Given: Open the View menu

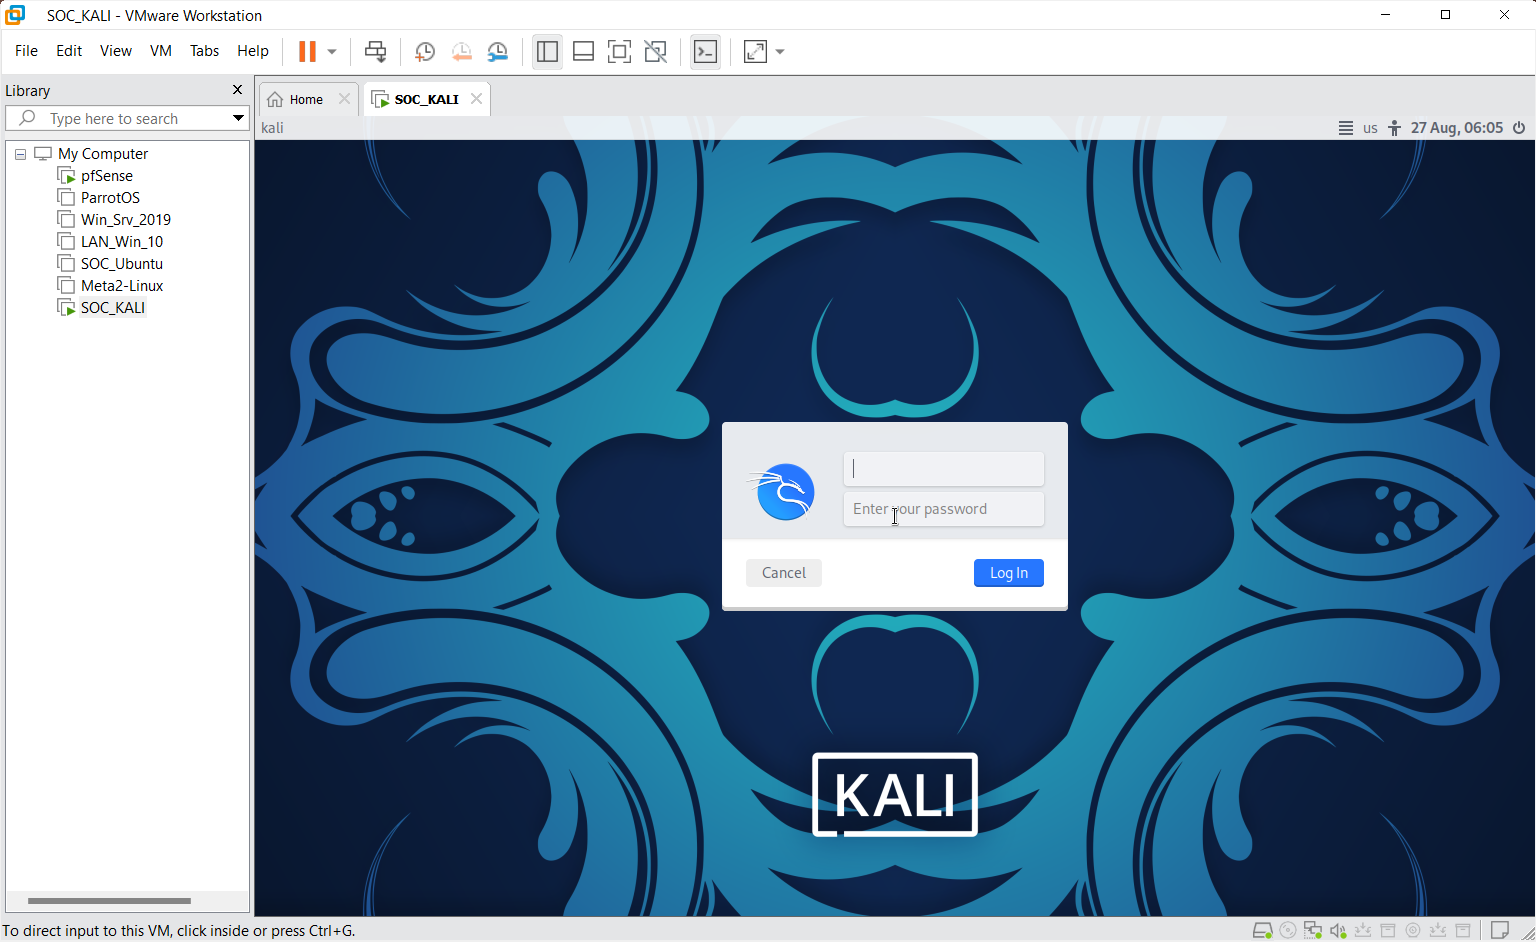Looking at the screenshot, I should pos(116,51).
